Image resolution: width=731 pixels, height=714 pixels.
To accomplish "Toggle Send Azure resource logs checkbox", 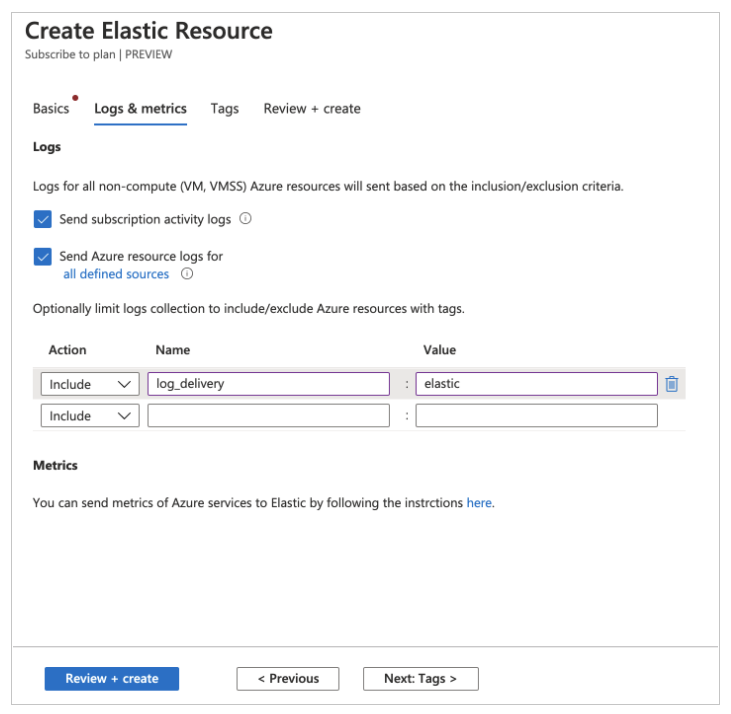I will (x=43, y=256).
